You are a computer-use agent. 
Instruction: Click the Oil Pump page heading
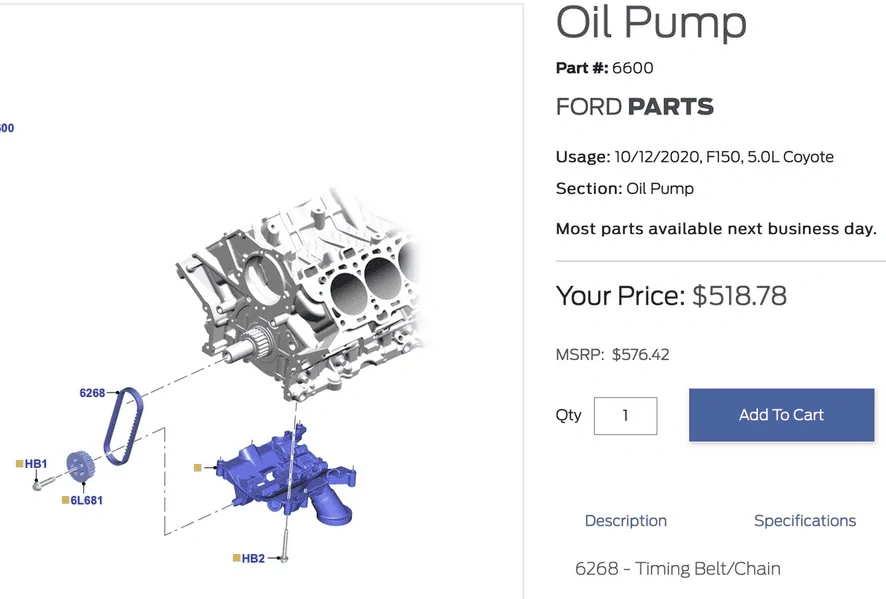(651, 24)
